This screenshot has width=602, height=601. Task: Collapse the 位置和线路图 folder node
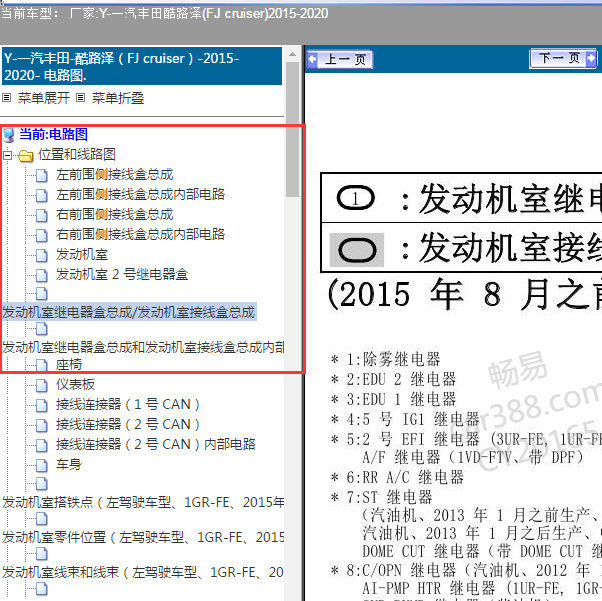click(x=7, y=155)
